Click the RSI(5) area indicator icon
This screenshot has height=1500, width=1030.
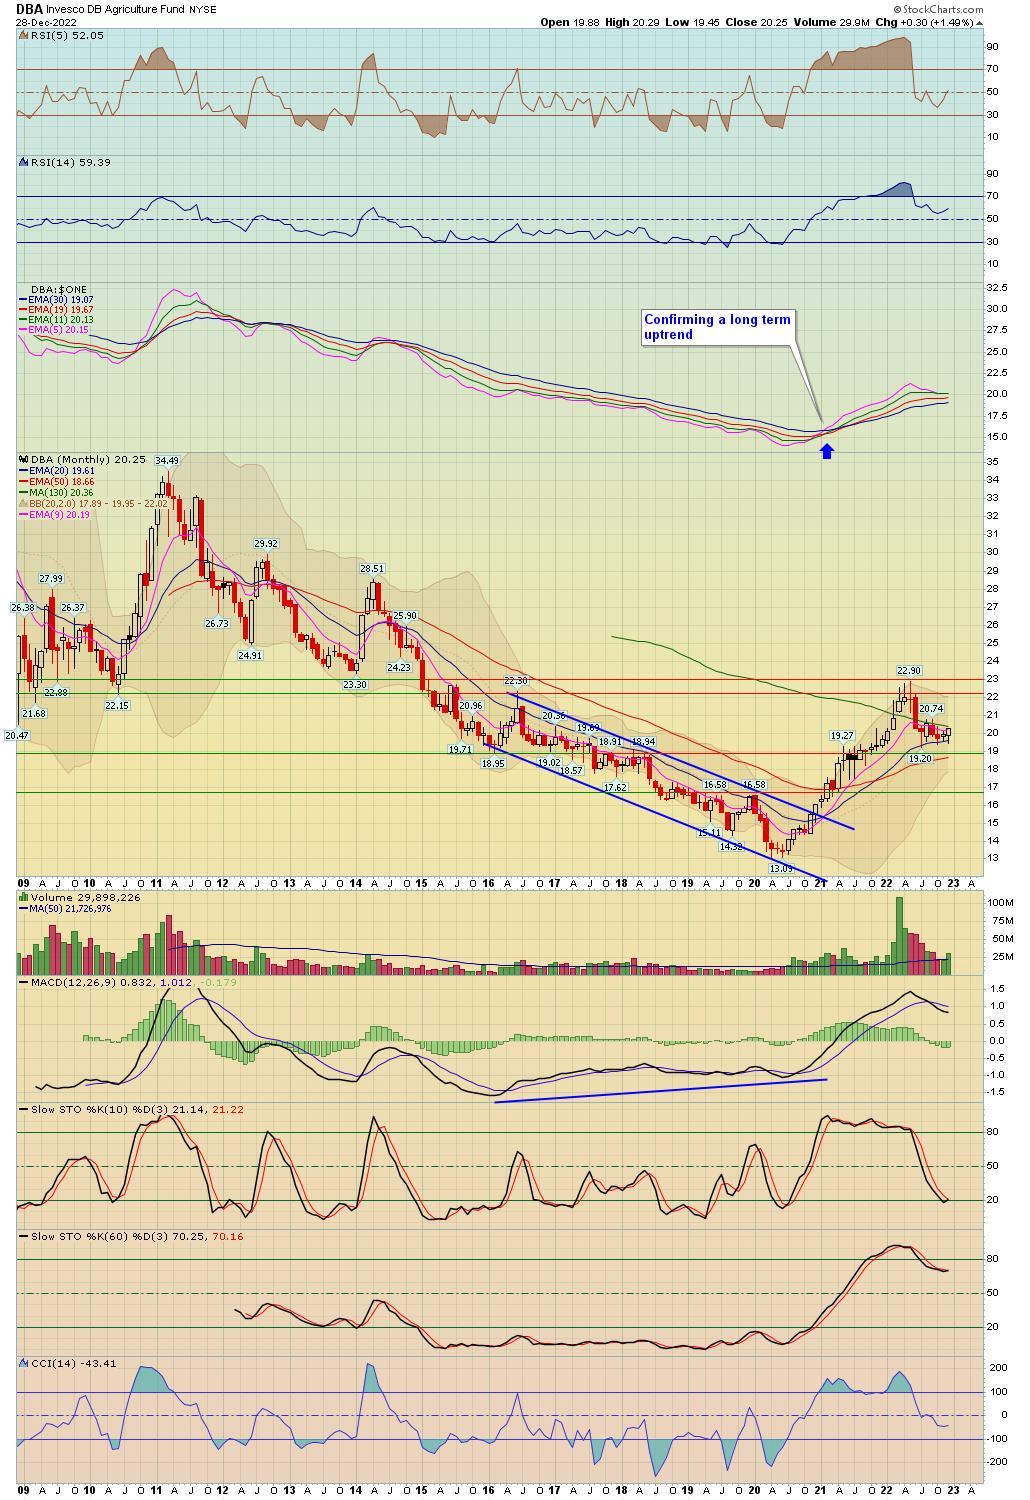[24, 36]
